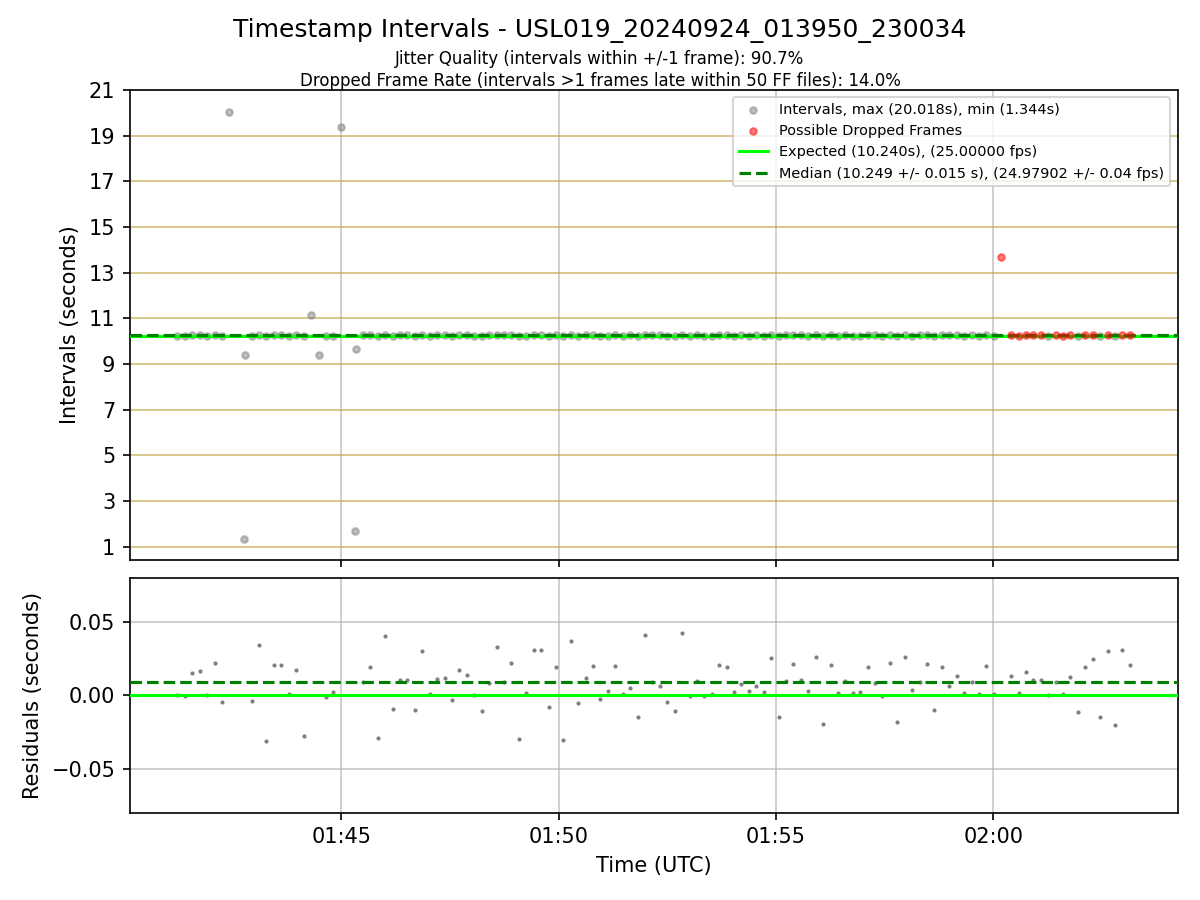Click the '01:45' x-axis tick label
This screenshot has height=900, width=1200.
click(341, 834)
